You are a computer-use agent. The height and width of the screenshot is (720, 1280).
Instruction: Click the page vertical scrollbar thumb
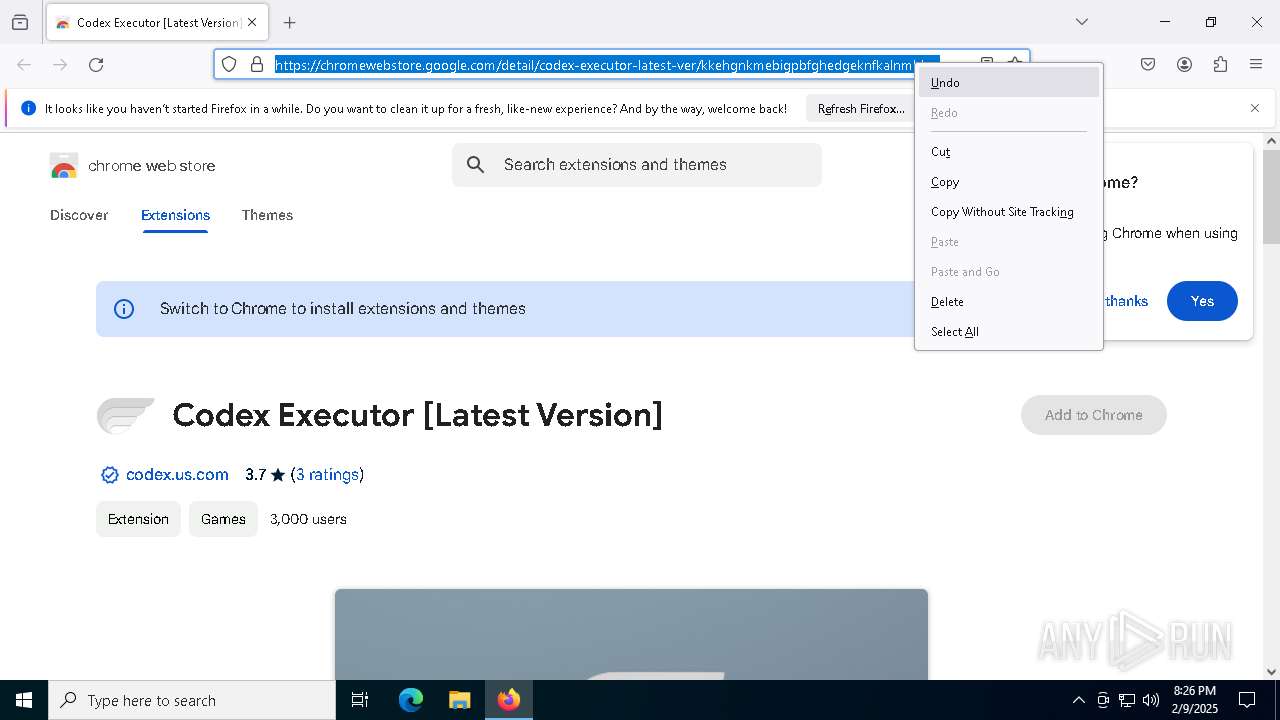(1271, 197)
